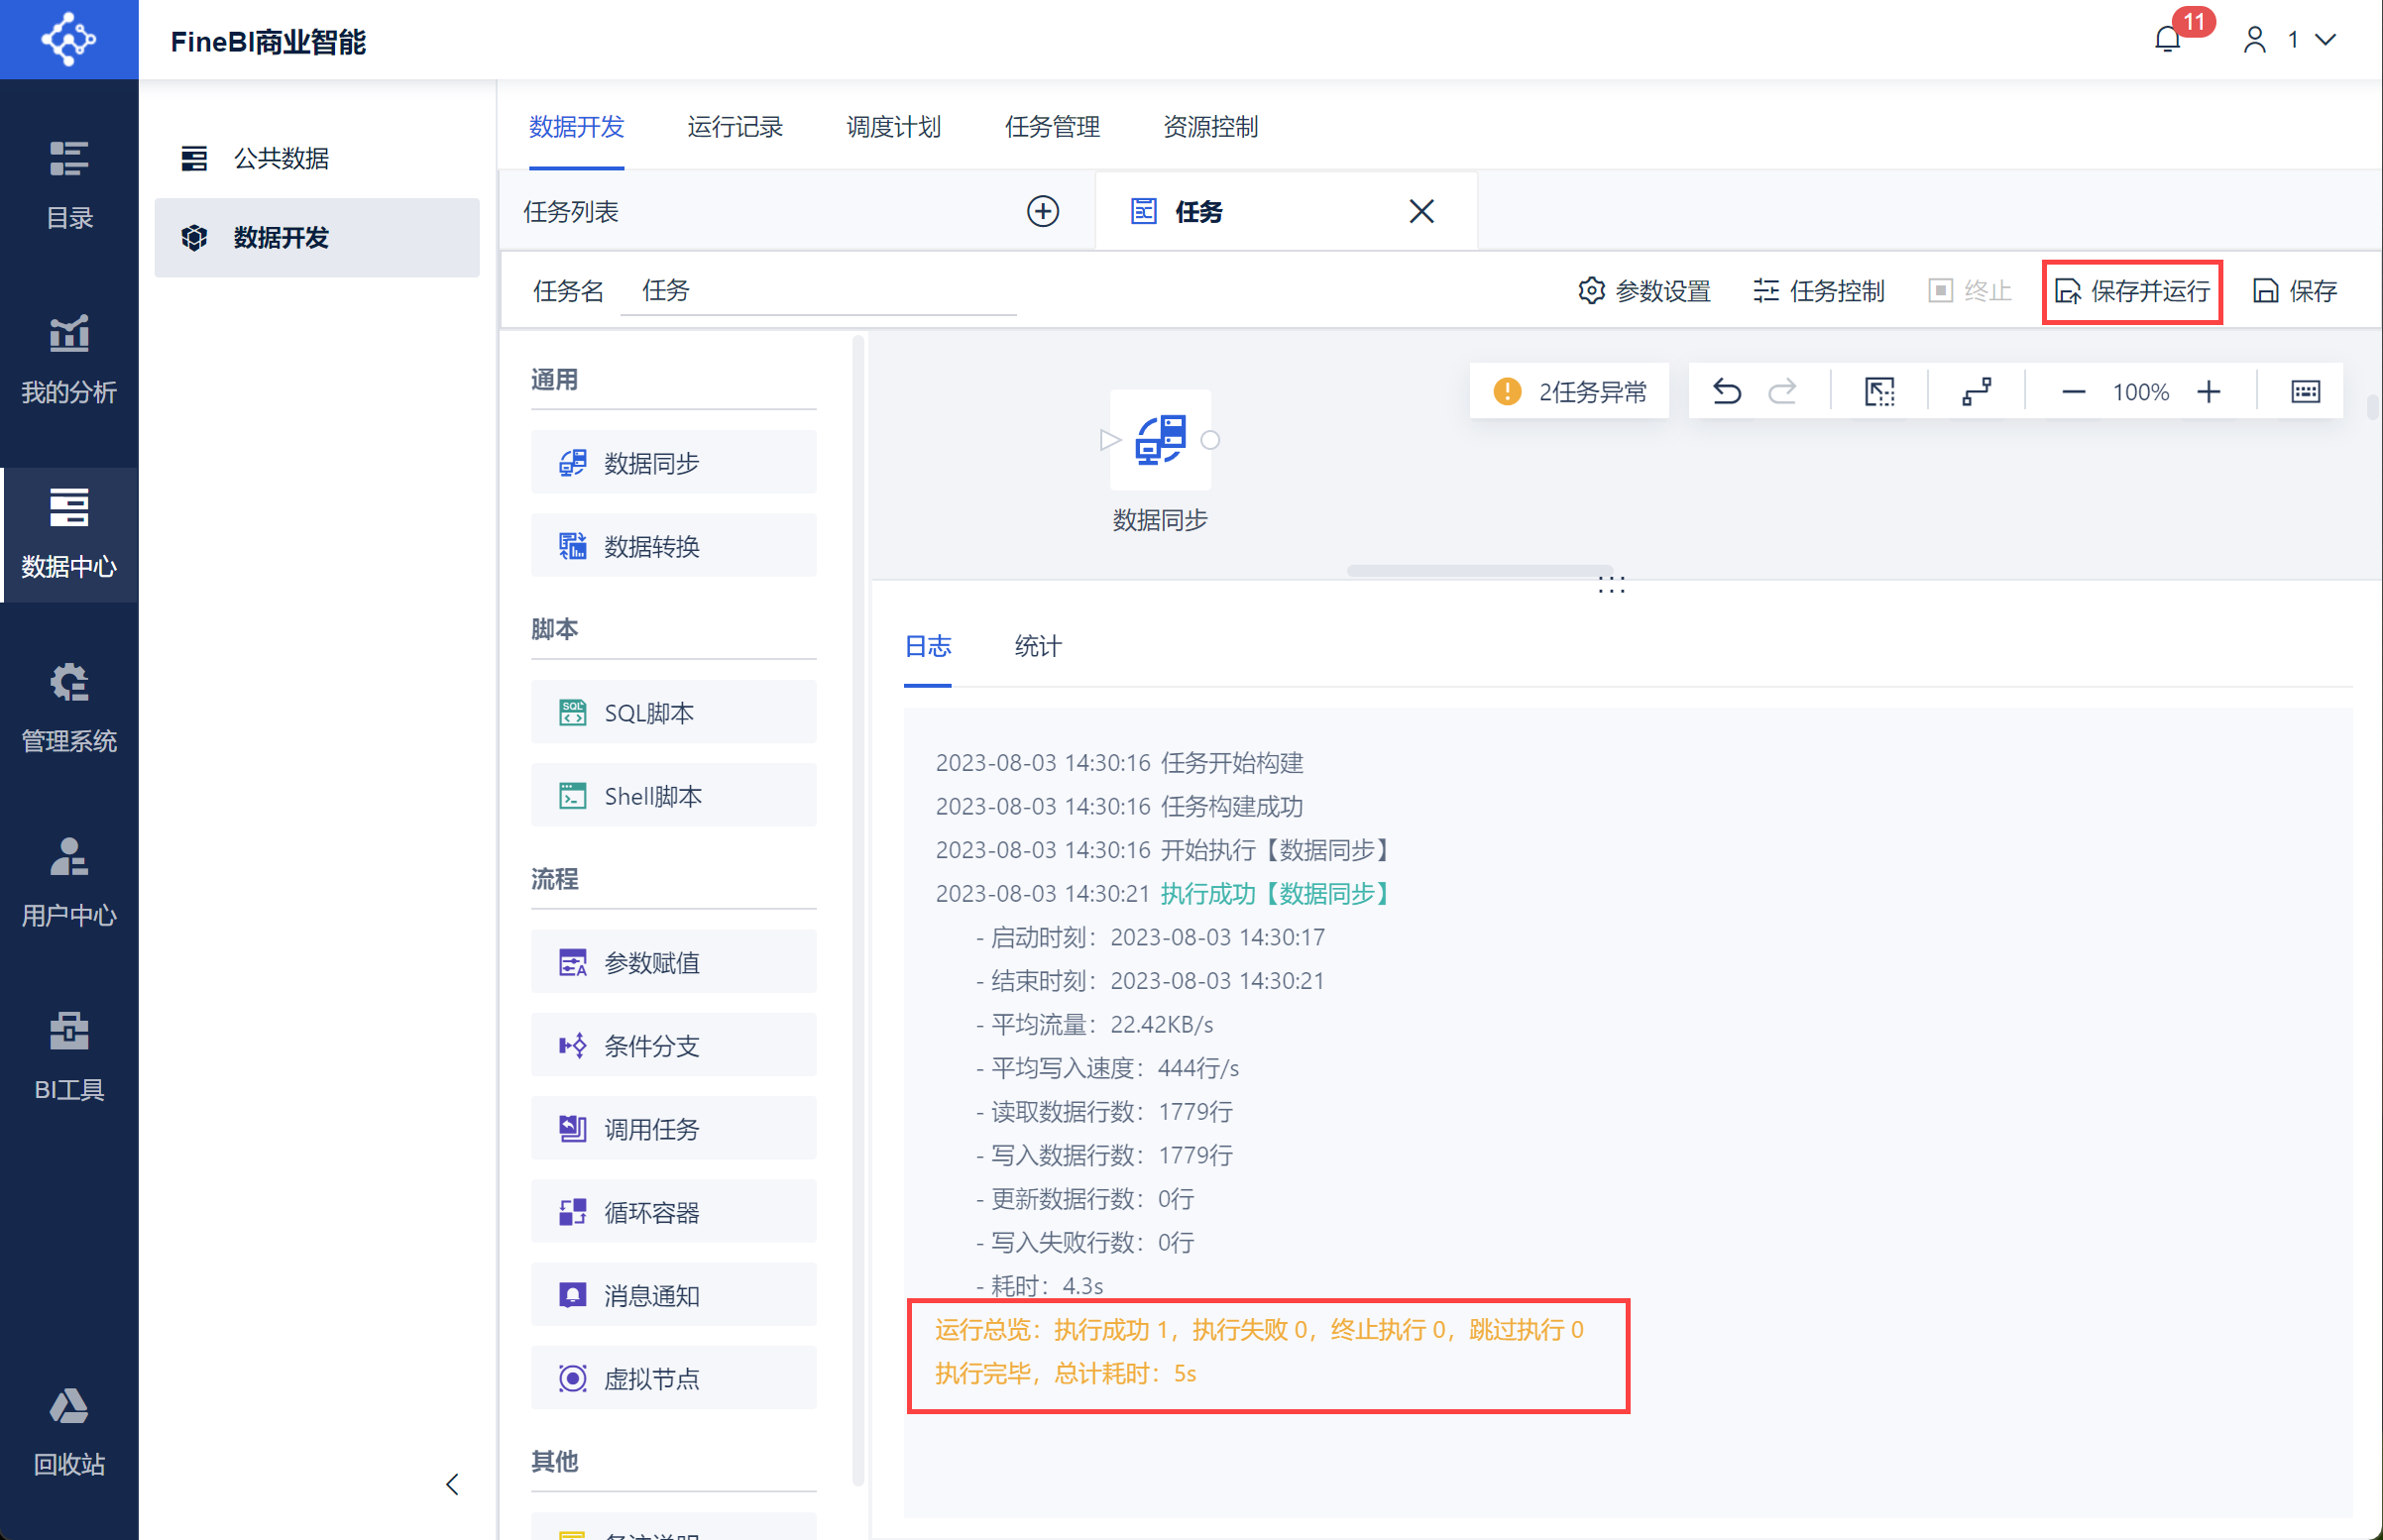Screen dimensions: 2383x1540
Task: Open the user account dropdown arrow
Action: click(2326, 40)
